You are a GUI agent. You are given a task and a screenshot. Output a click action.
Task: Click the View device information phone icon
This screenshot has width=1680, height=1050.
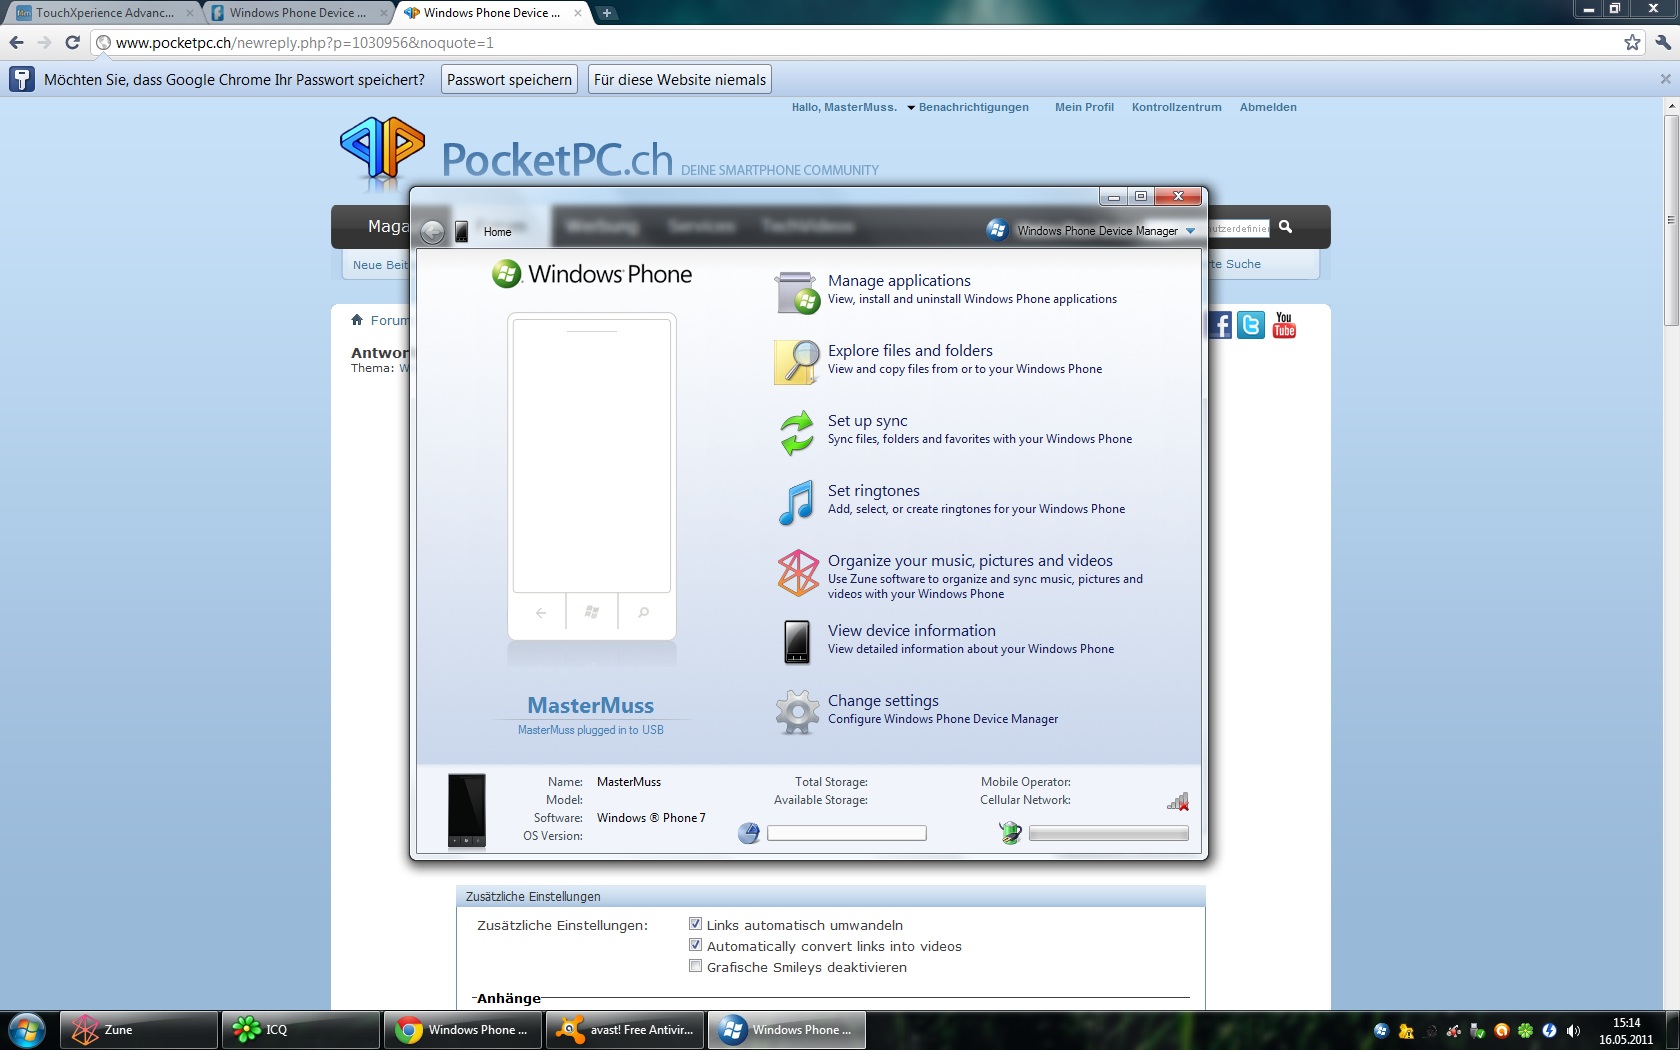797,642
